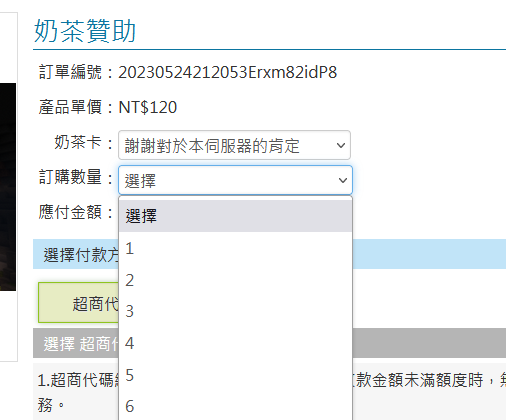Select quantity 1 from the list
The height and width of the screenshot is (420, 506).
pyautogui.click(x=235, y=248)
